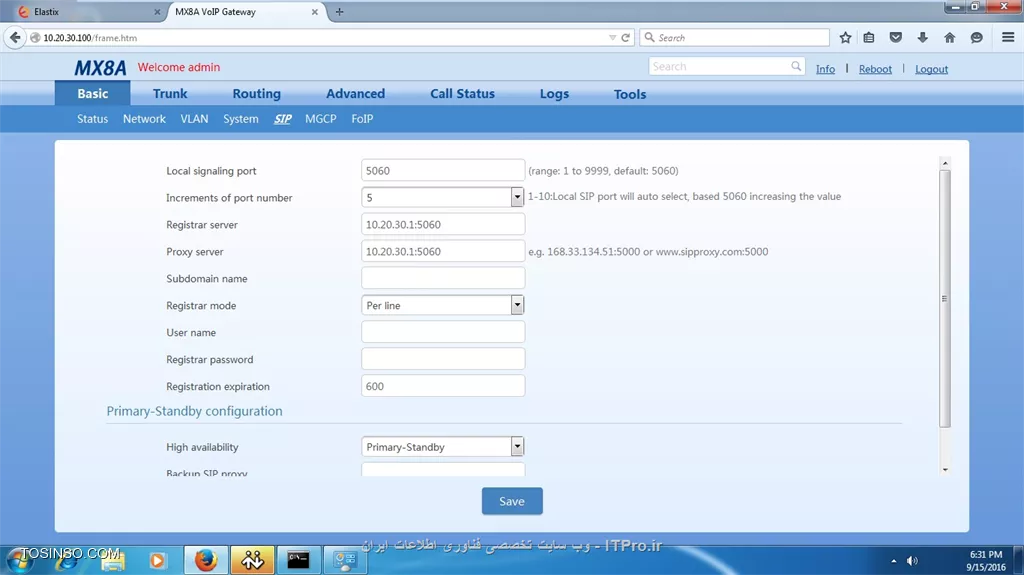Expand High availability dropdown
Viewport: 1024px width, 575px height.
[517, 446]
